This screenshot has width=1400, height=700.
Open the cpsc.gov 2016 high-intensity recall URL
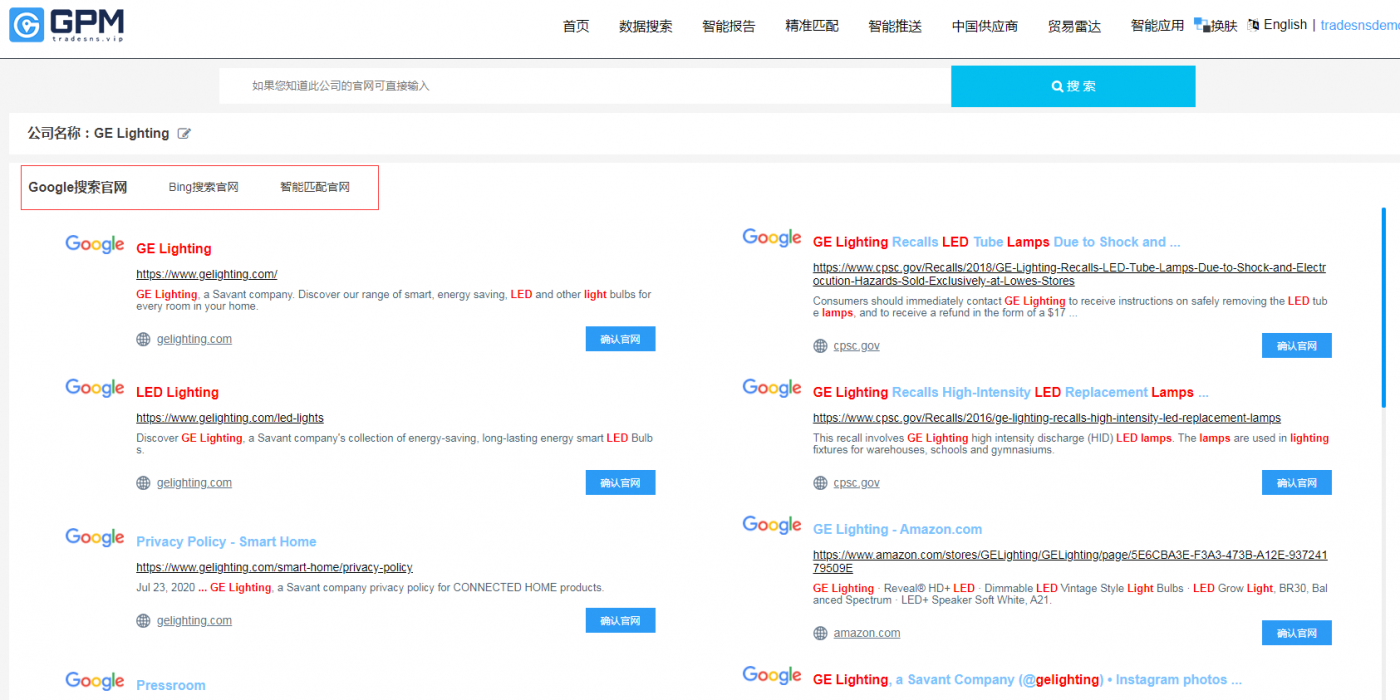(1047, 418)
